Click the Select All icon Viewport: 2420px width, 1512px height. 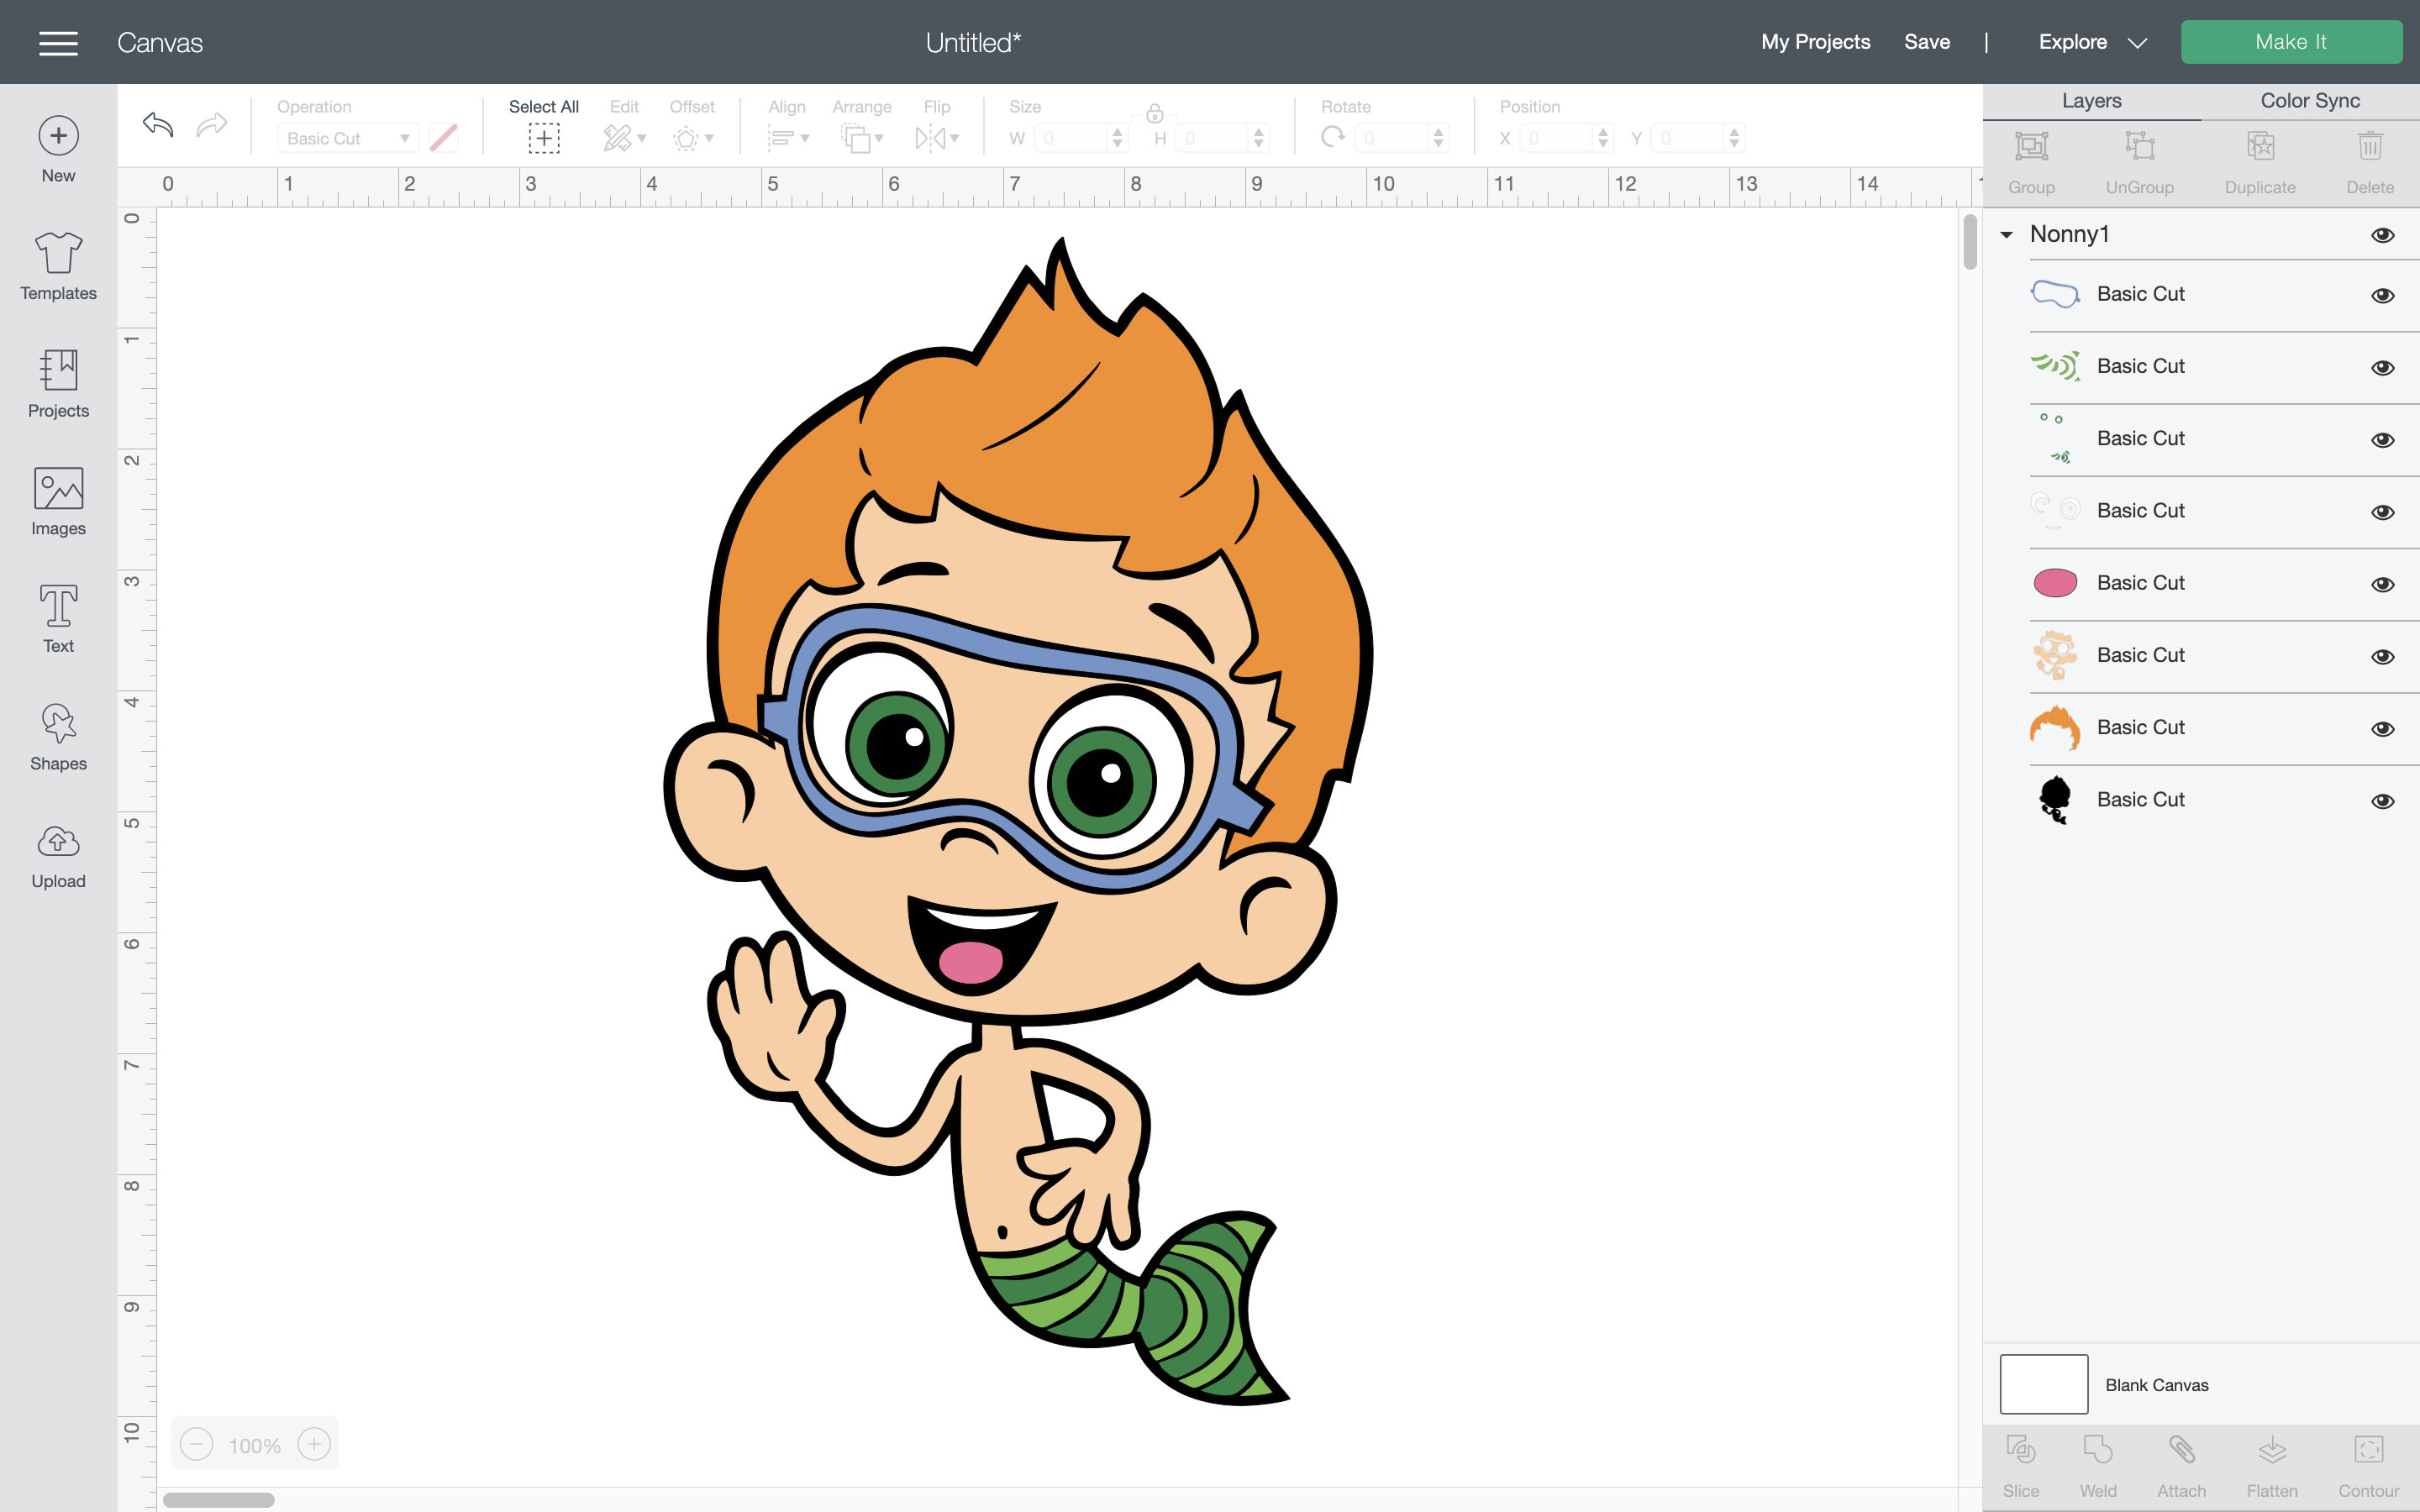pos(544,138)
